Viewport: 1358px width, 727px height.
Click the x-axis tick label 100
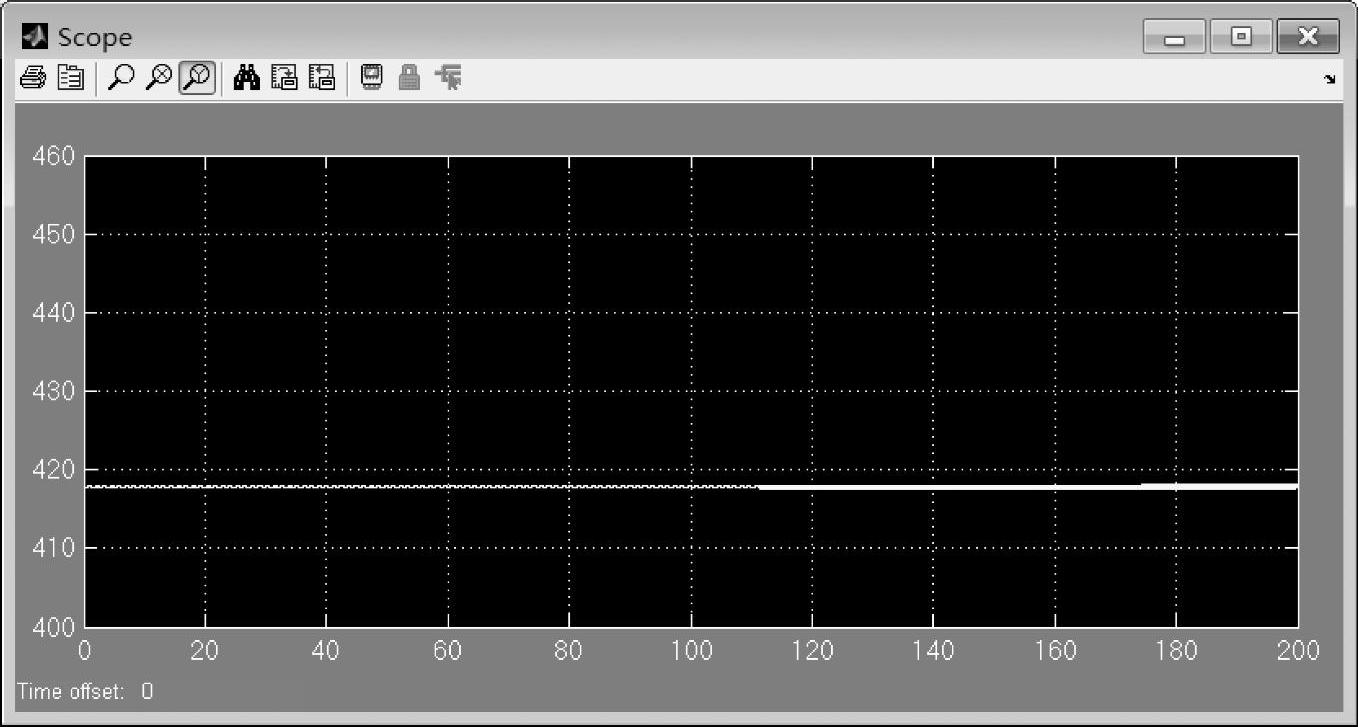[691, 652]
